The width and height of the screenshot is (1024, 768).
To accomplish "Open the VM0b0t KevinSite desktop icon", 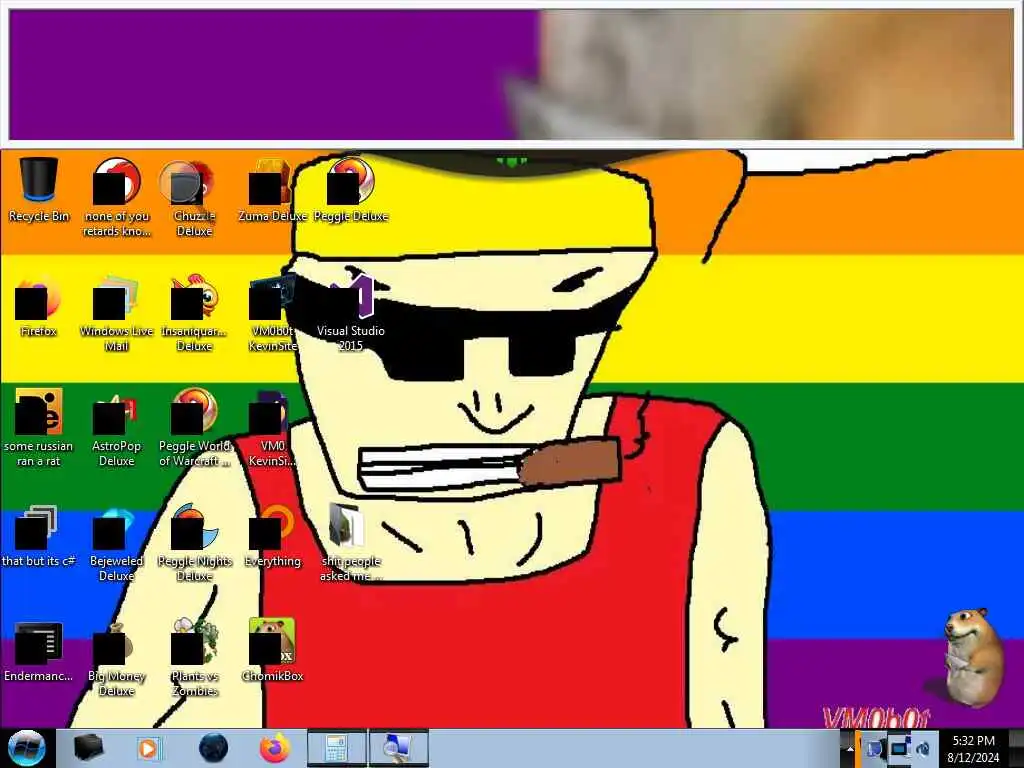I will [272, 313].
